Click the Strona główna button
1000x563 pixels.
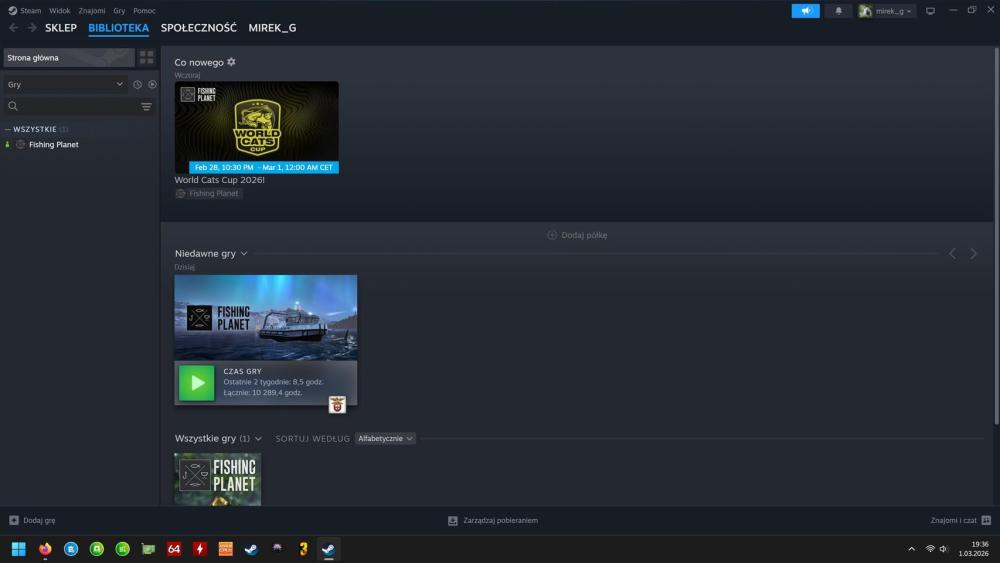tap(69, 57)
